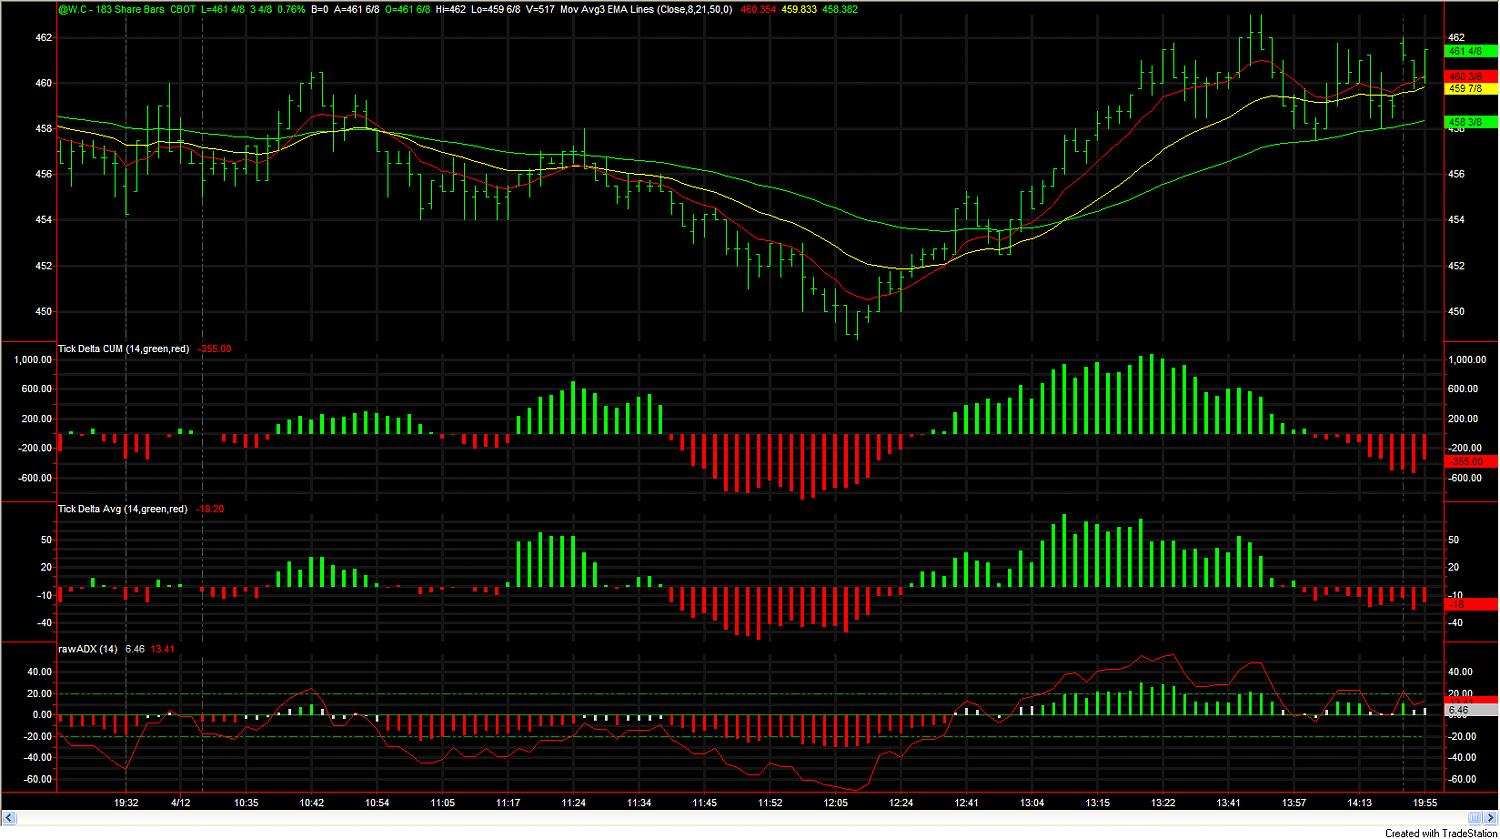The height and width of the screenshot is (839, 1500).
Task: Click the red '-355.00' tag on right axis
Action: [x=1471, y=461]
